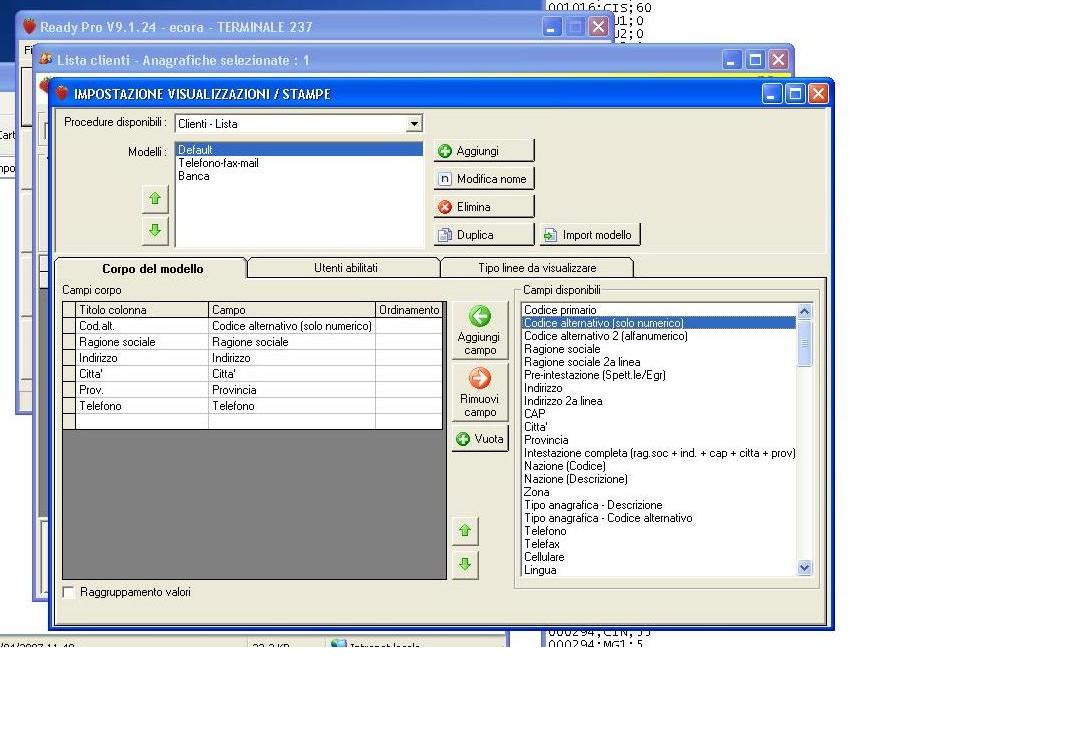Maximize the Lista clienti window
The width and height of the screenshot is (1079, 734).
tap(755, 60)
